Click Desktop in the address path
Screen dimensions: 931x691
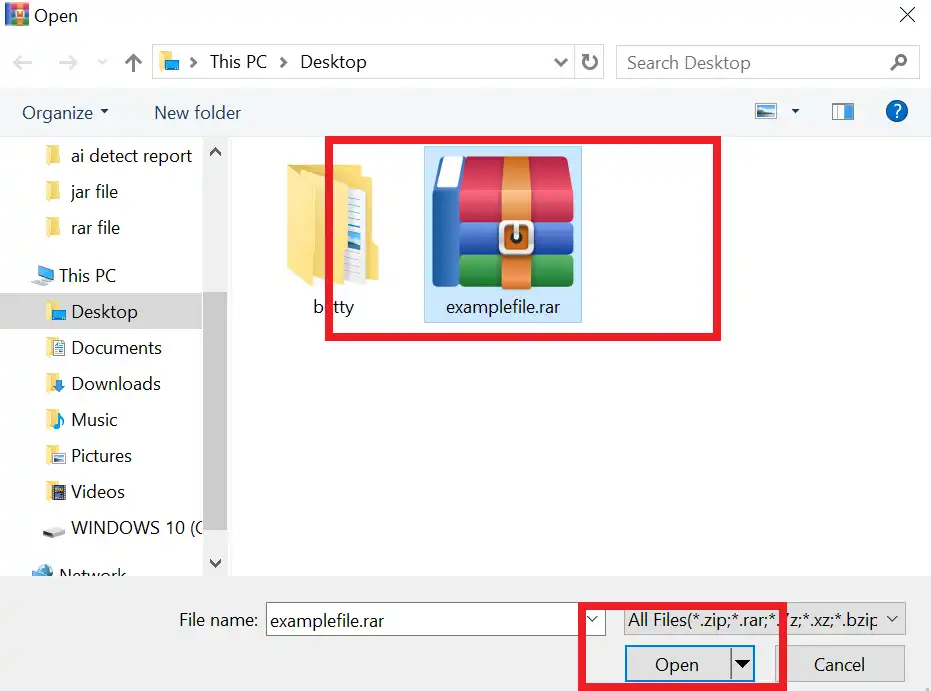(333, 62)
